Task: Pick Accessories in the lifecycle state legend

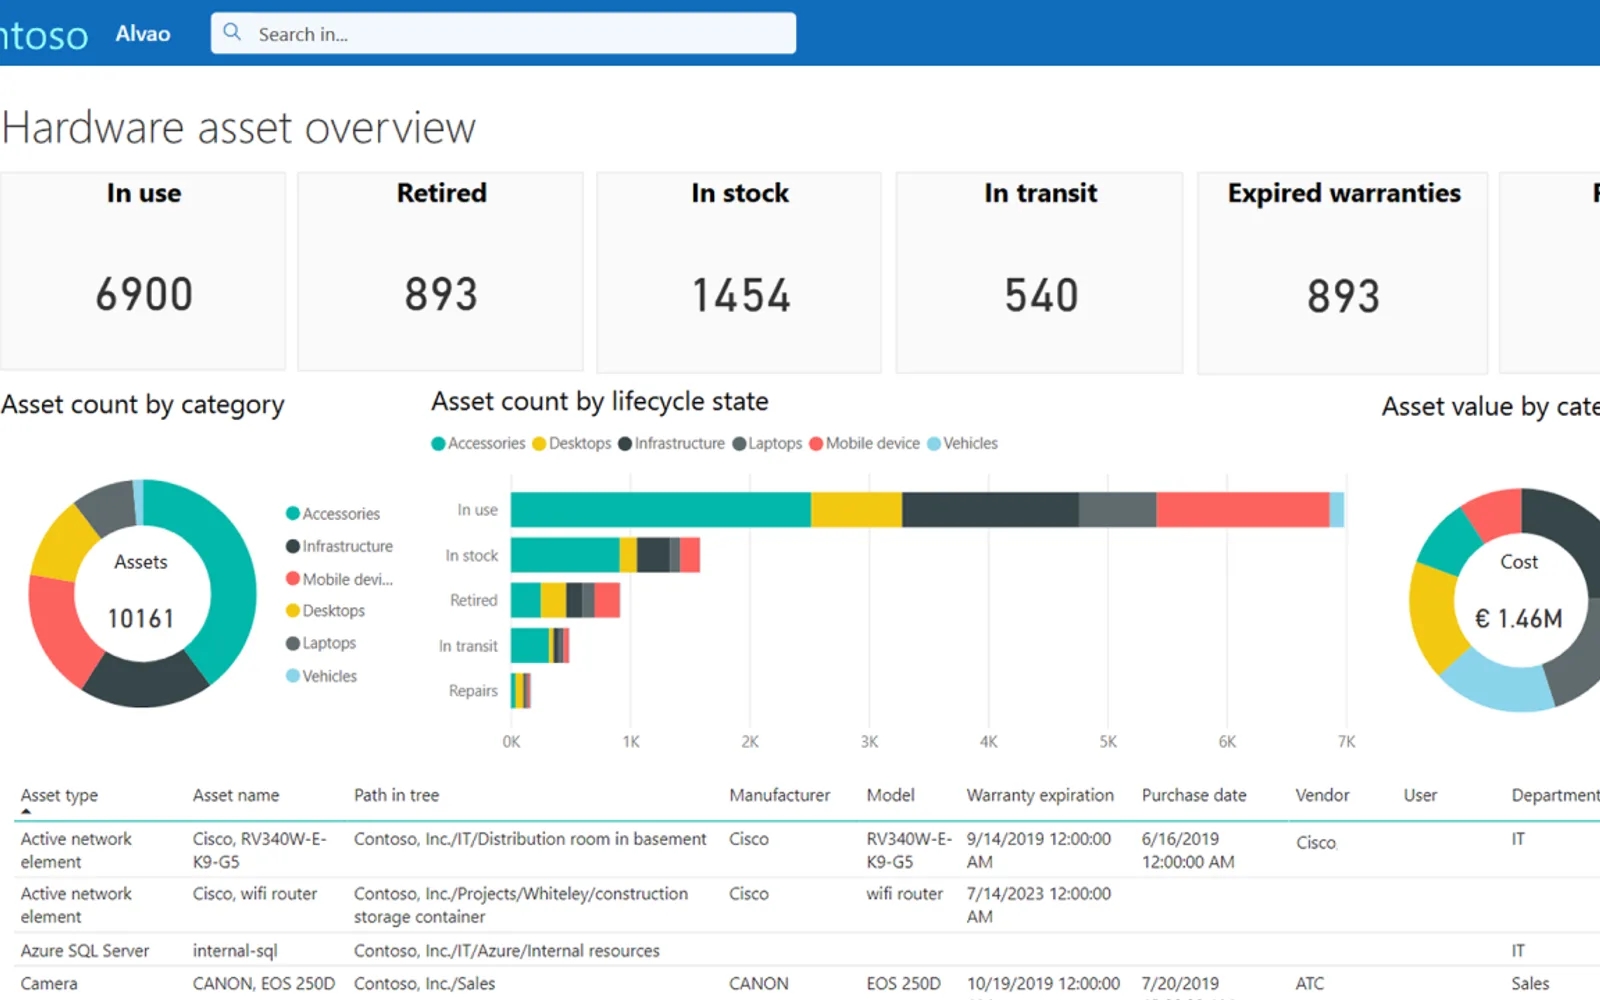Action: 478,443
